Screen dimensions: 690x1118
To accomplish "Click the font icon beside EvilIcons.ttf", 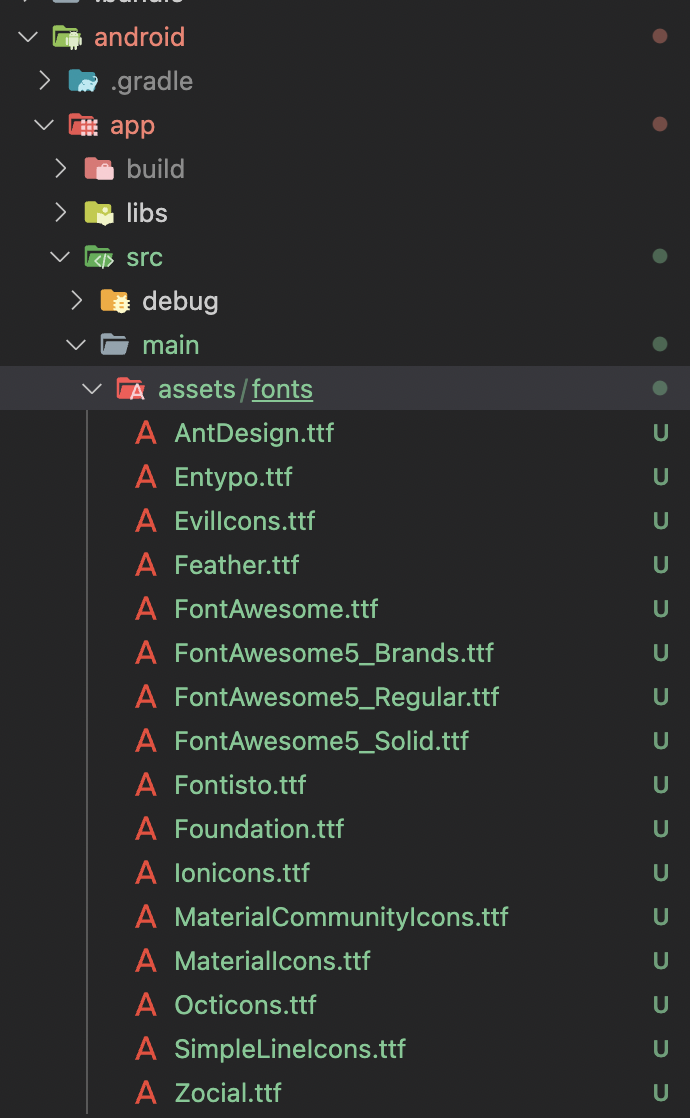I will [x=146, y=521].
